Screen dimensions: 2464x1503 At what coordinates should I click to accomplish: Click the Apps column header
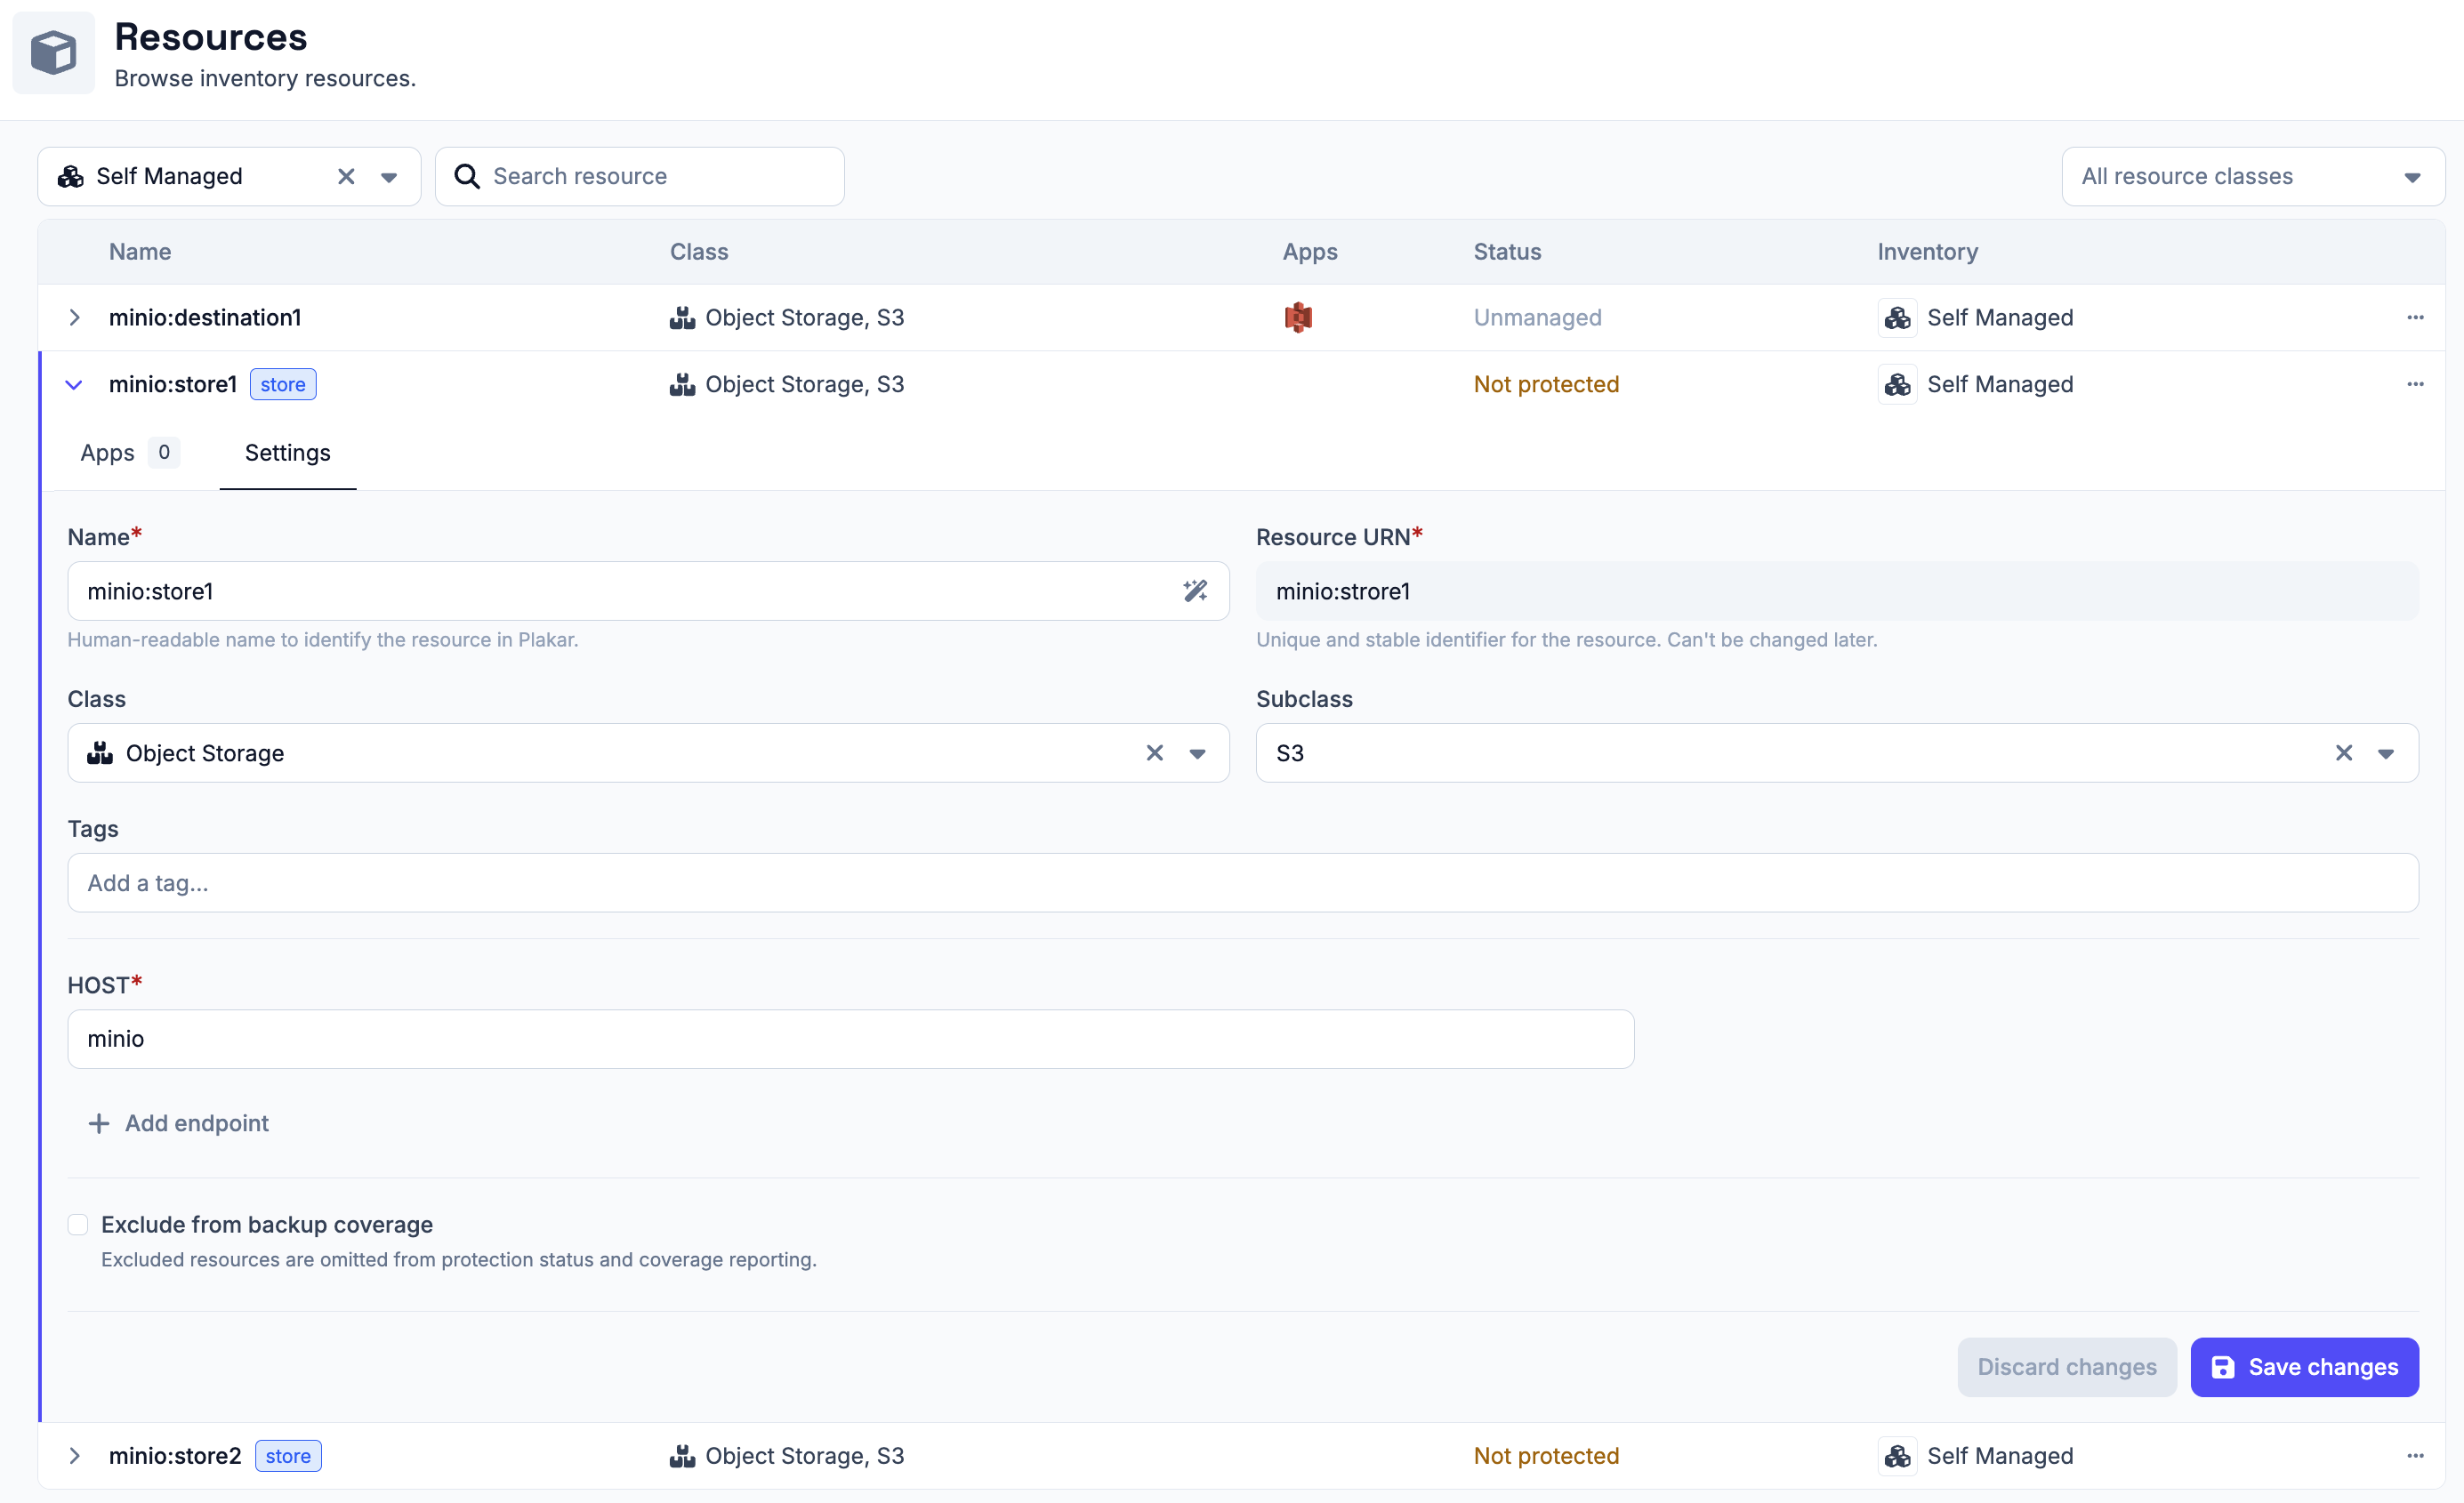1310,252
